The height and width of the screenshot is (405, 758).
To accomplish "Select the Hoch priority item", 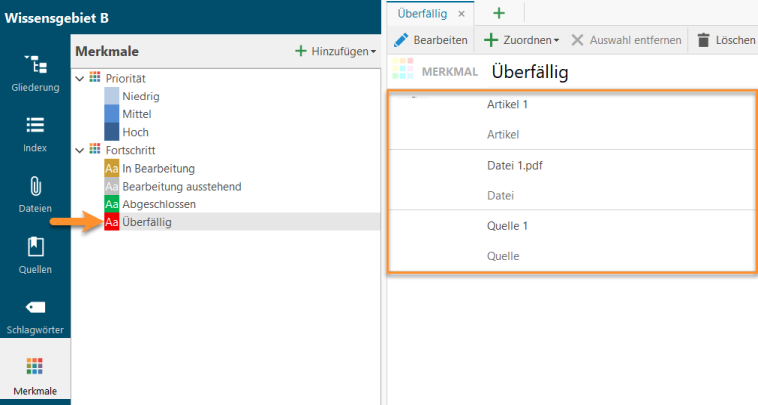I will [x=135, y=132].
